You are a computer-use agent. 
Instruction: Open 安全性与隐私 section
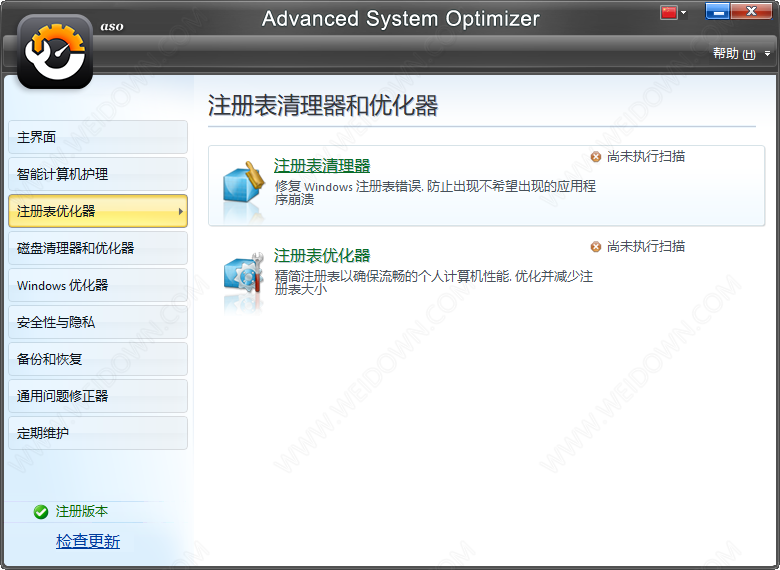(97, 322)
